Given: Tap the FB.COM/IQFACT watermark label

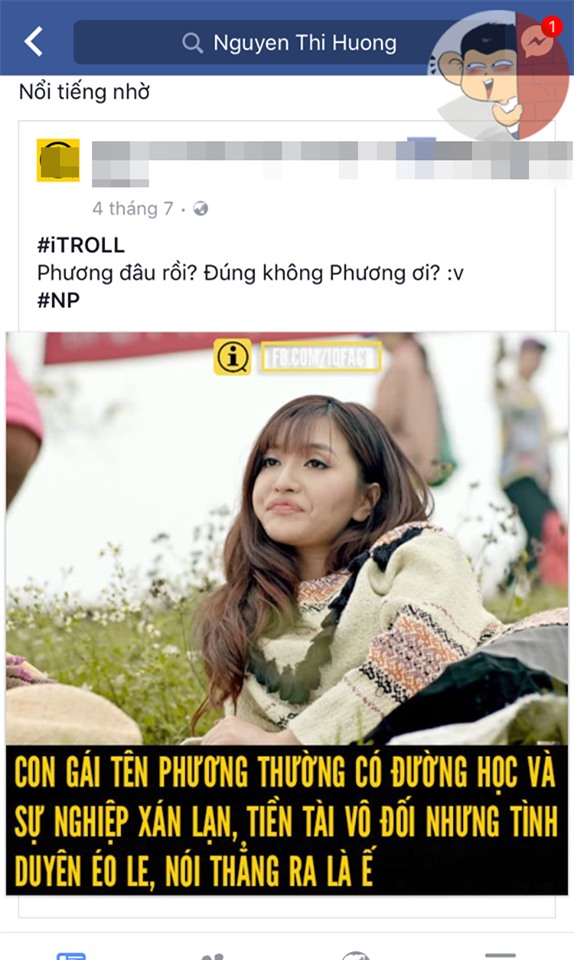Looking at the screenshot, I should [x=321, y=357].
